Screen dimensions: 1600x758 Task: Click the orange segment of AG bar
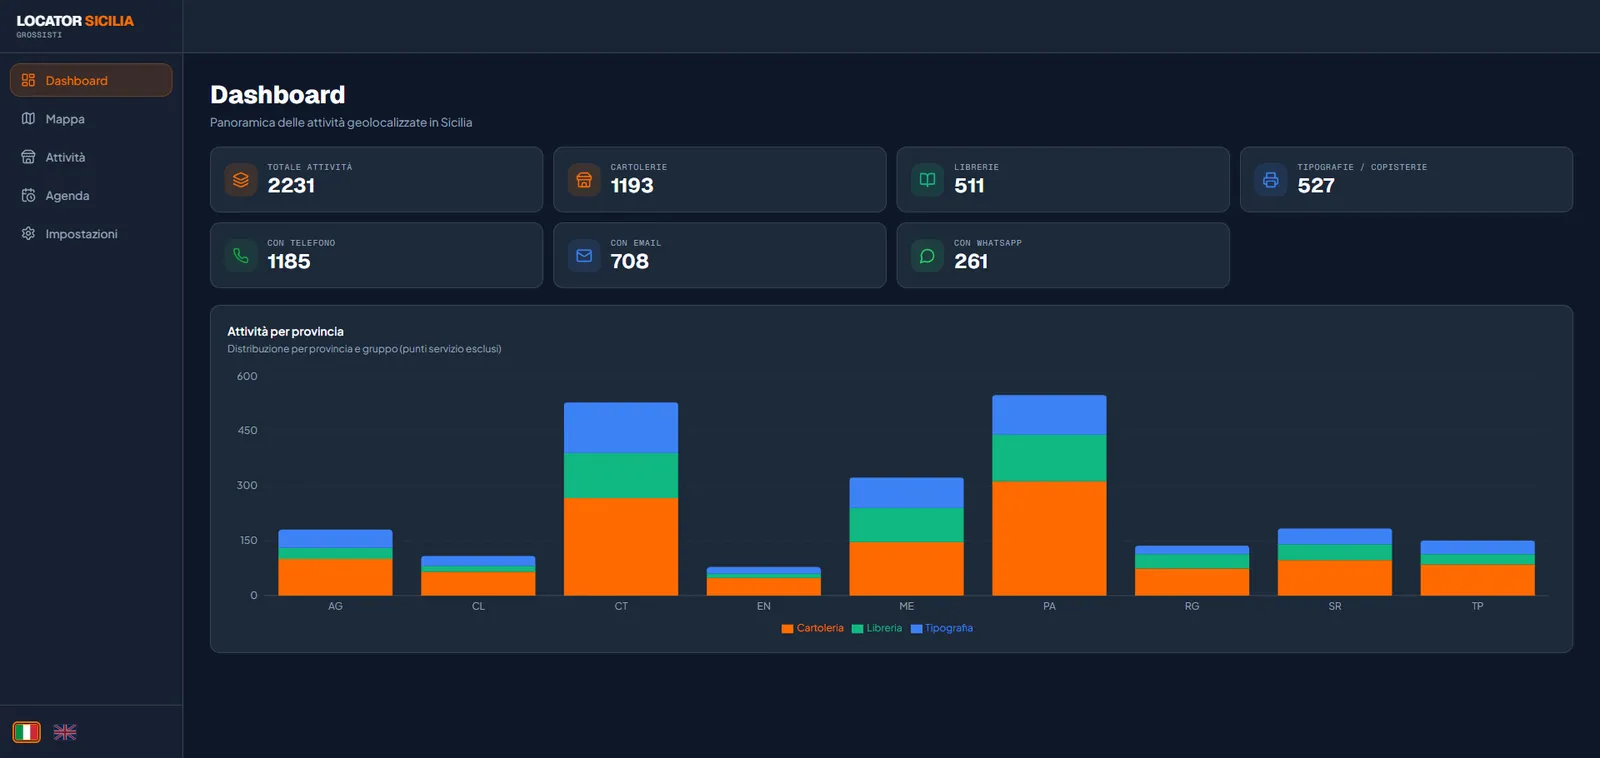click(x=335, y=577)
